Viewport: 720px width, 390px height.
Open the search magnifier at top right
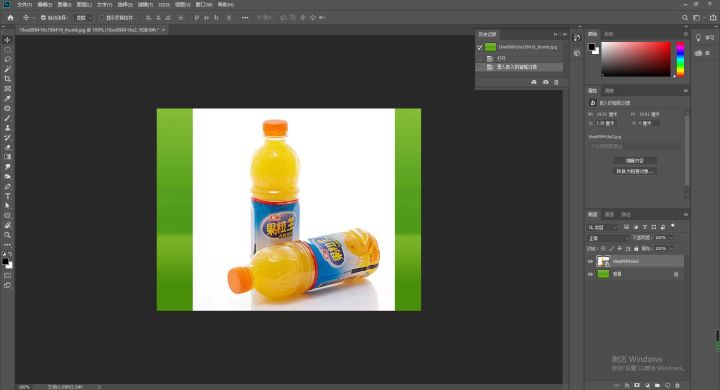pyautogui.click(x=685, y=17)
